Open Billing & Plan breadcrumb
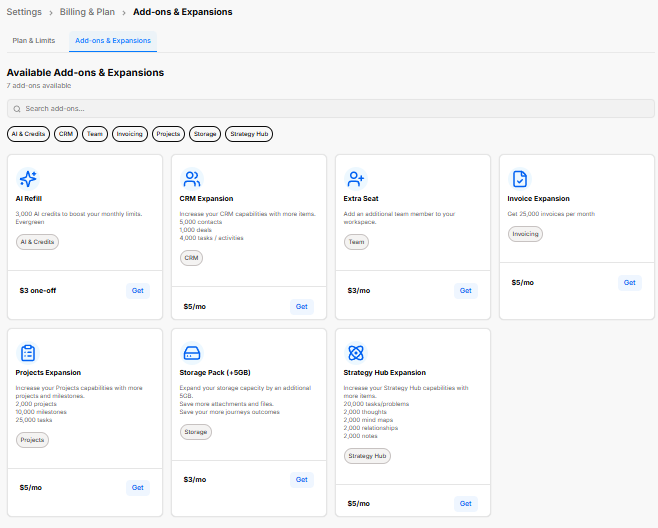This screenshot has height=528, width=658. pyautogui.click(x=87, y=12)
